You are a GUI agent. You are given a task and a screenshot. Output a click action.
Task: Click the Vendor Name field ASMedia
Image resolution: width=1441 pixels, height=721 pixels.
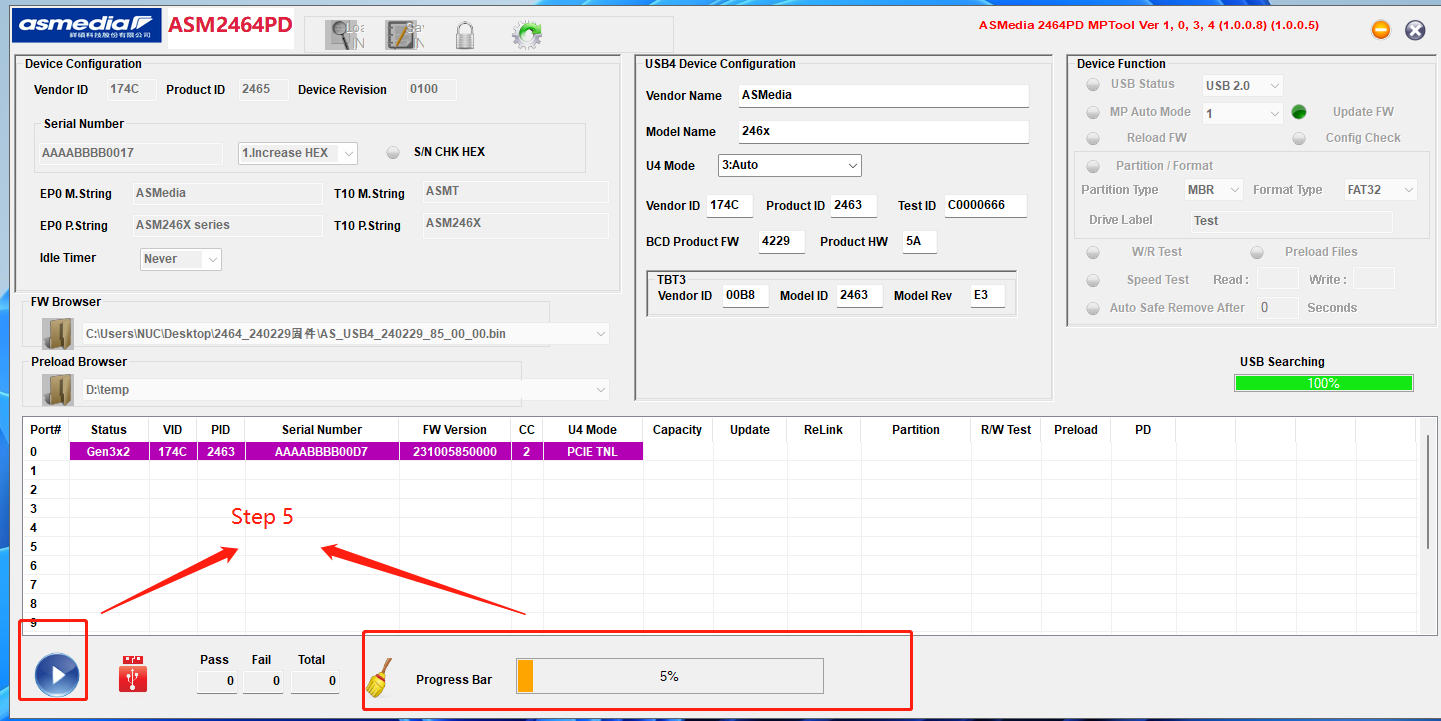(x=884, y=96)
